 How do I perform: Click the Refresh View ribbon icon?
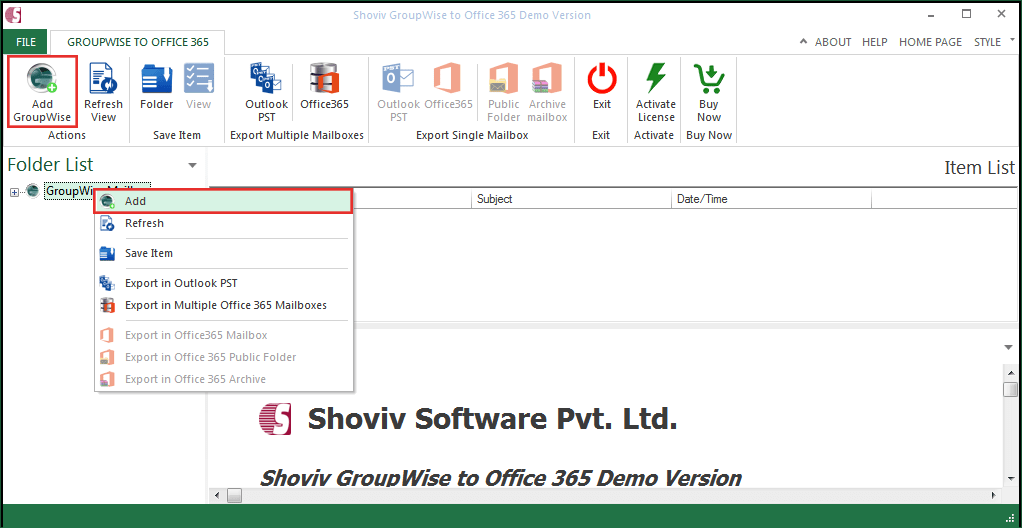[x=103, y=92]
